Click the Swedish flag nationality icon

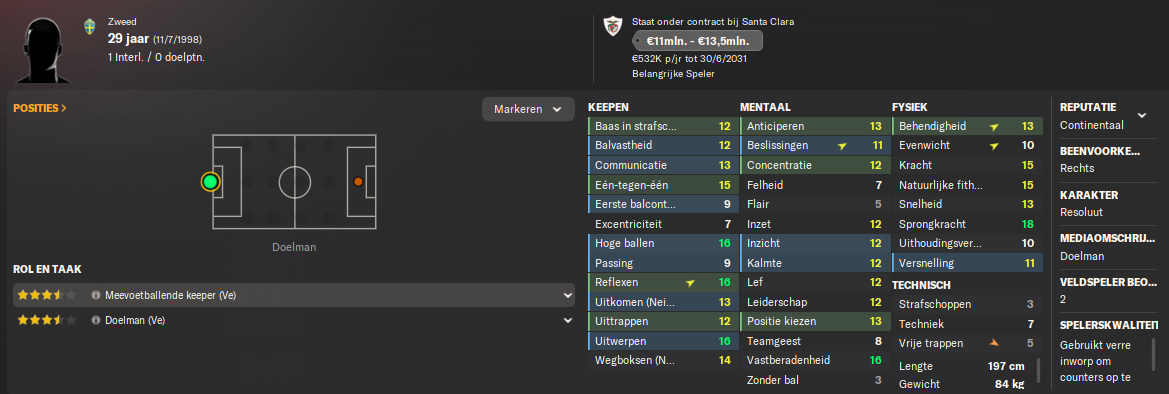click(x=90, y=27)
